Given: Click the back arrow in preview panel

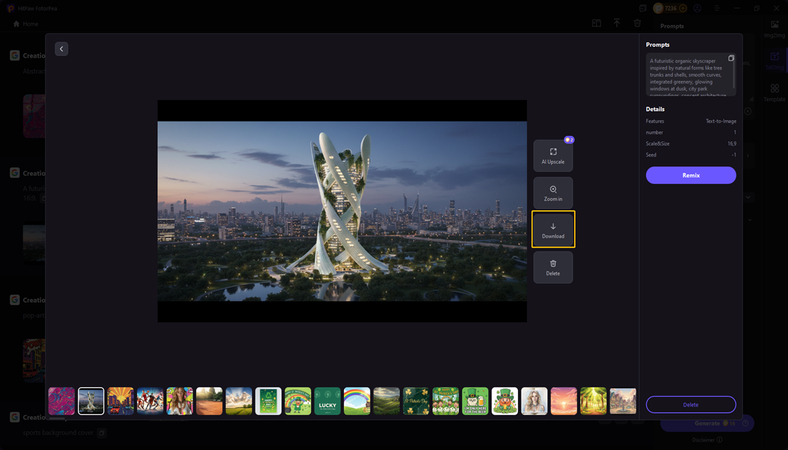Looking at the screenshot, I should pyautogui.click(x=61, y=49).
